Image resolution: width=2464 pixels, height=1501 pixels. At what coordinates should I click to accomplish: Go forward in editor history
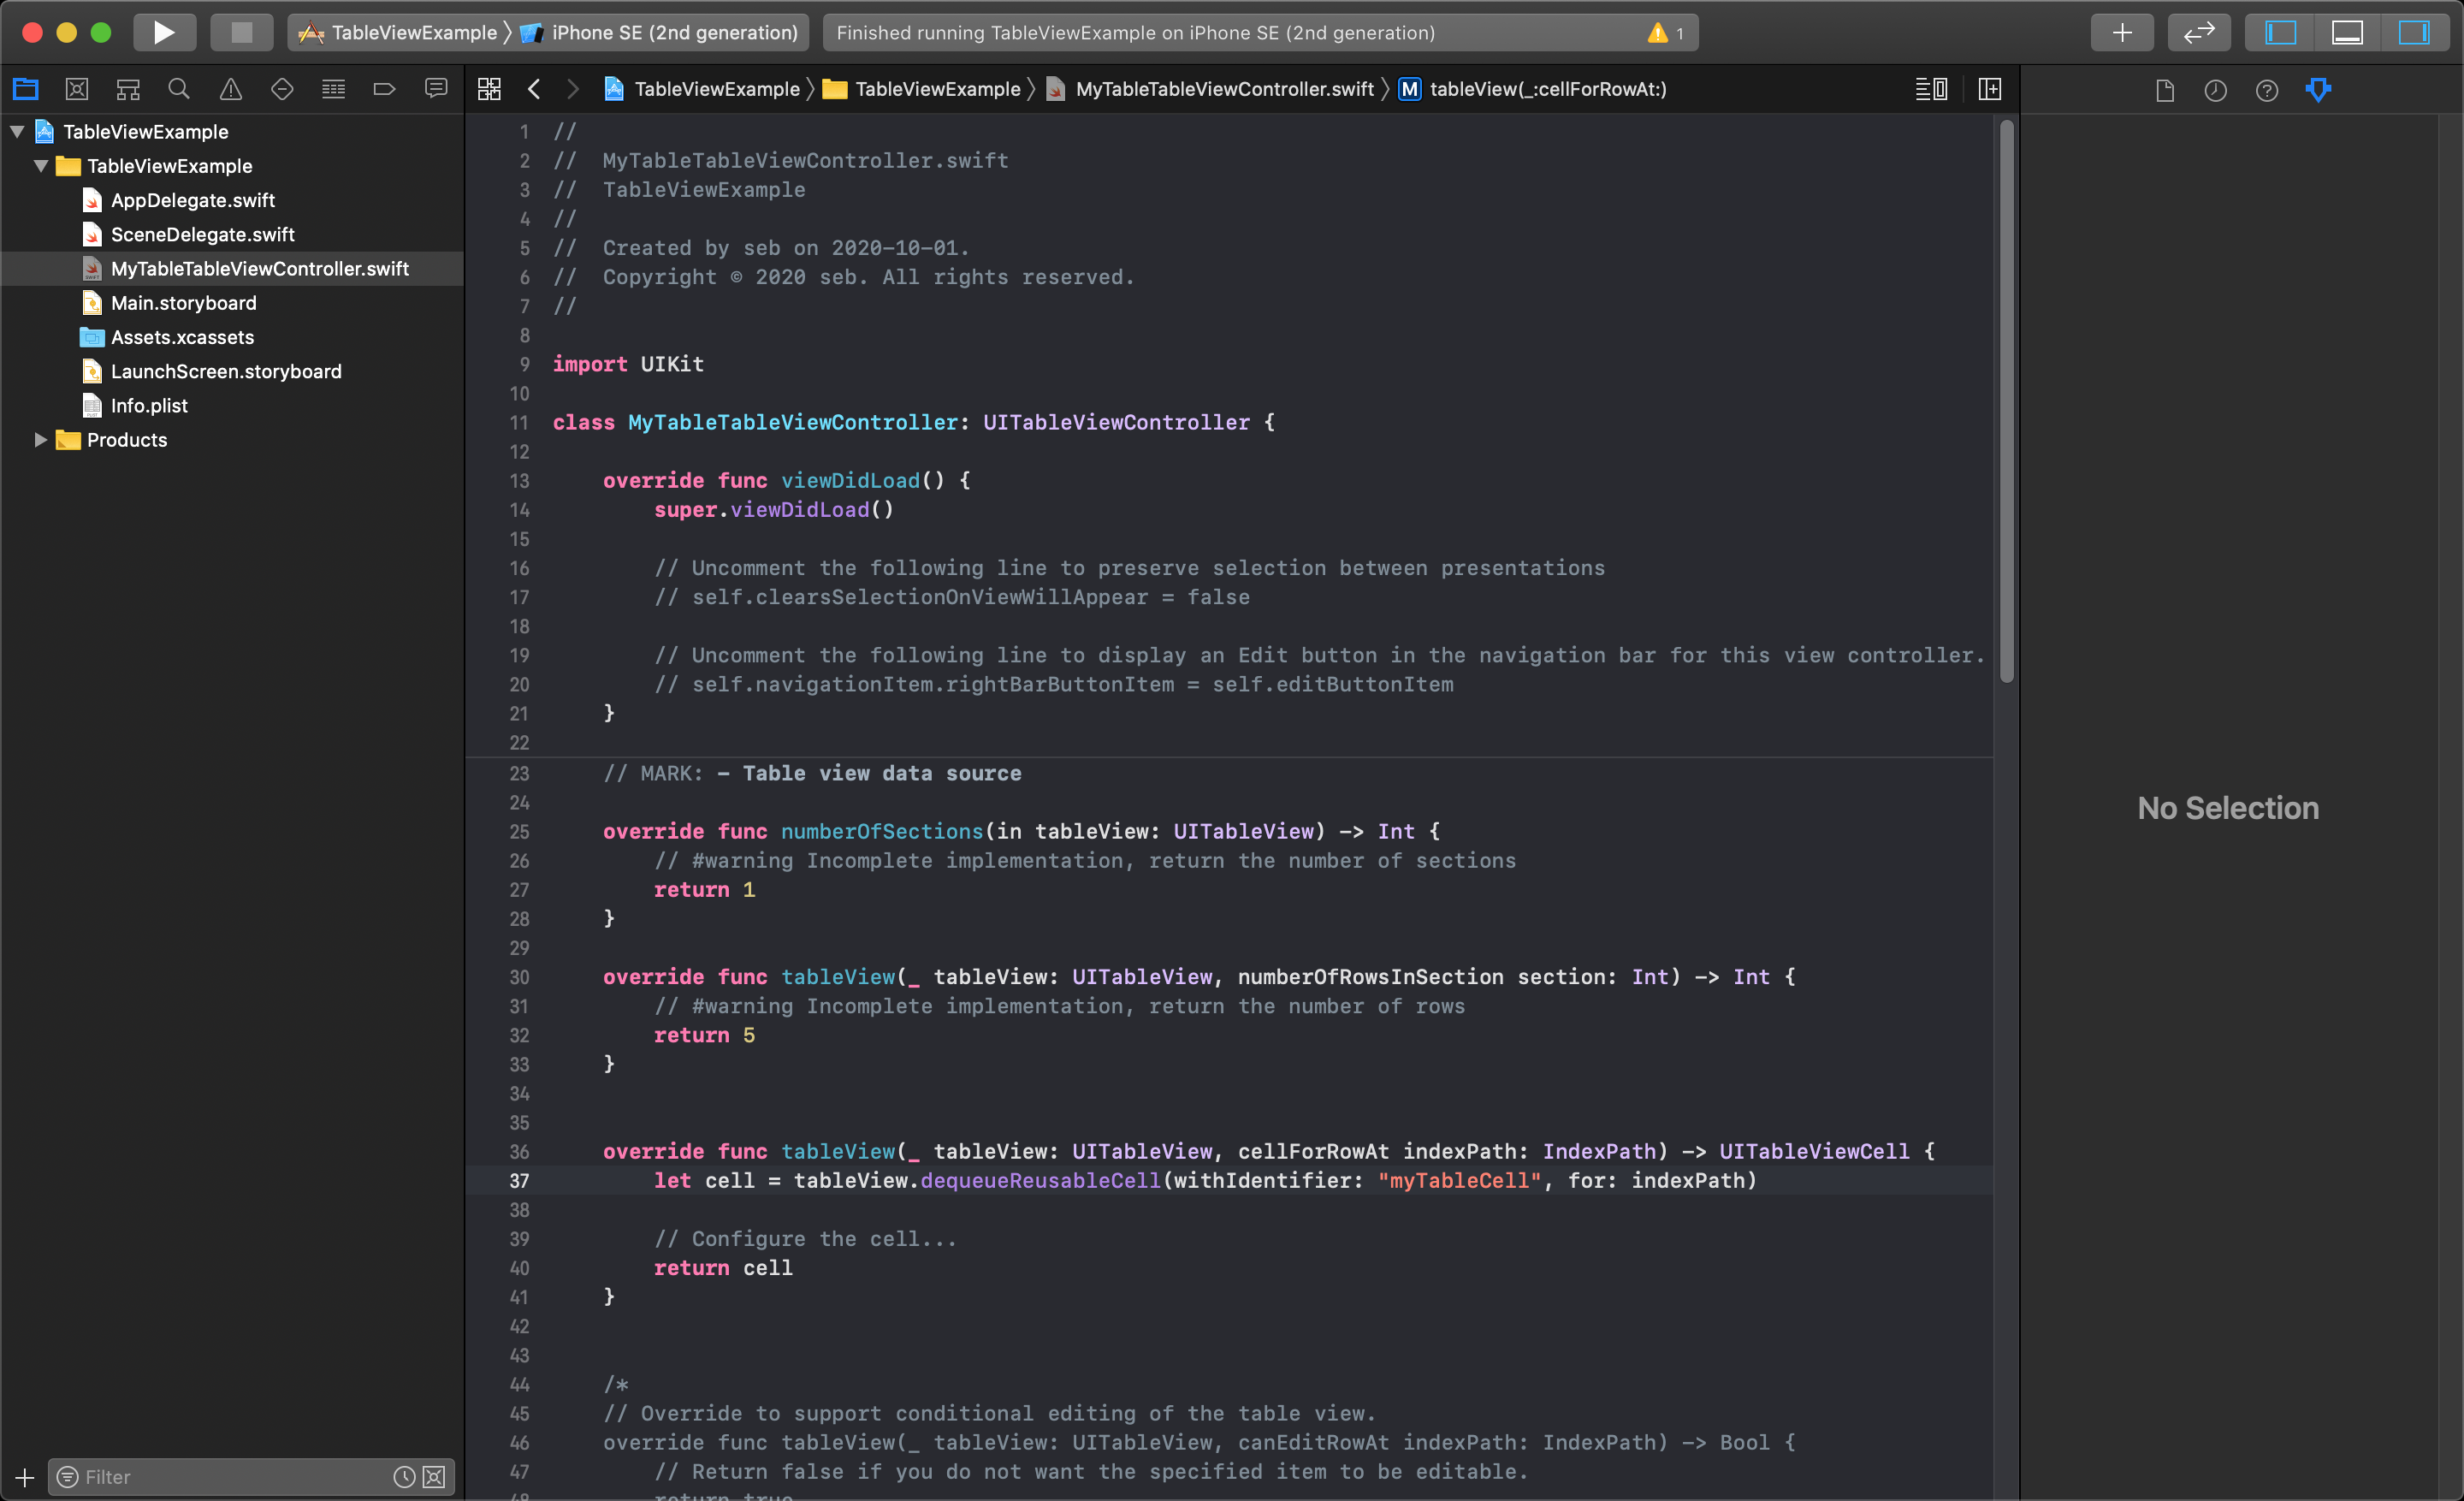[x=573, y=89]
